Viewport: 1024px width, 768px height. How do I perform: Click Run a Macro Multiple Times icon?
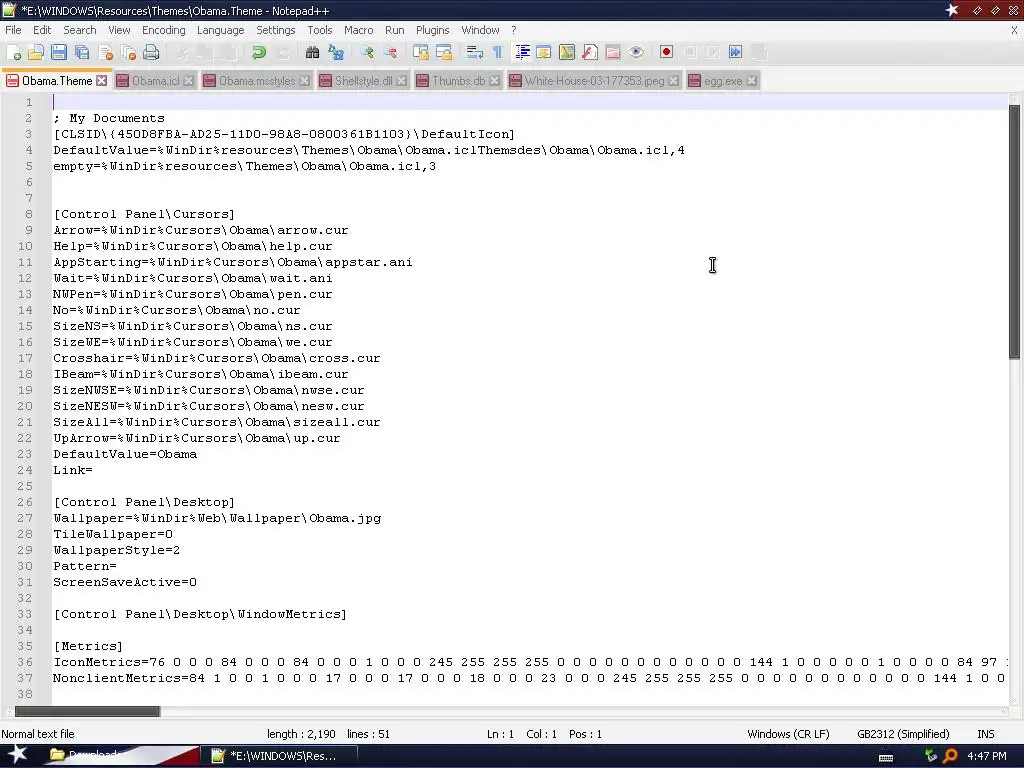pyautogui.click(x=735, y=53)
